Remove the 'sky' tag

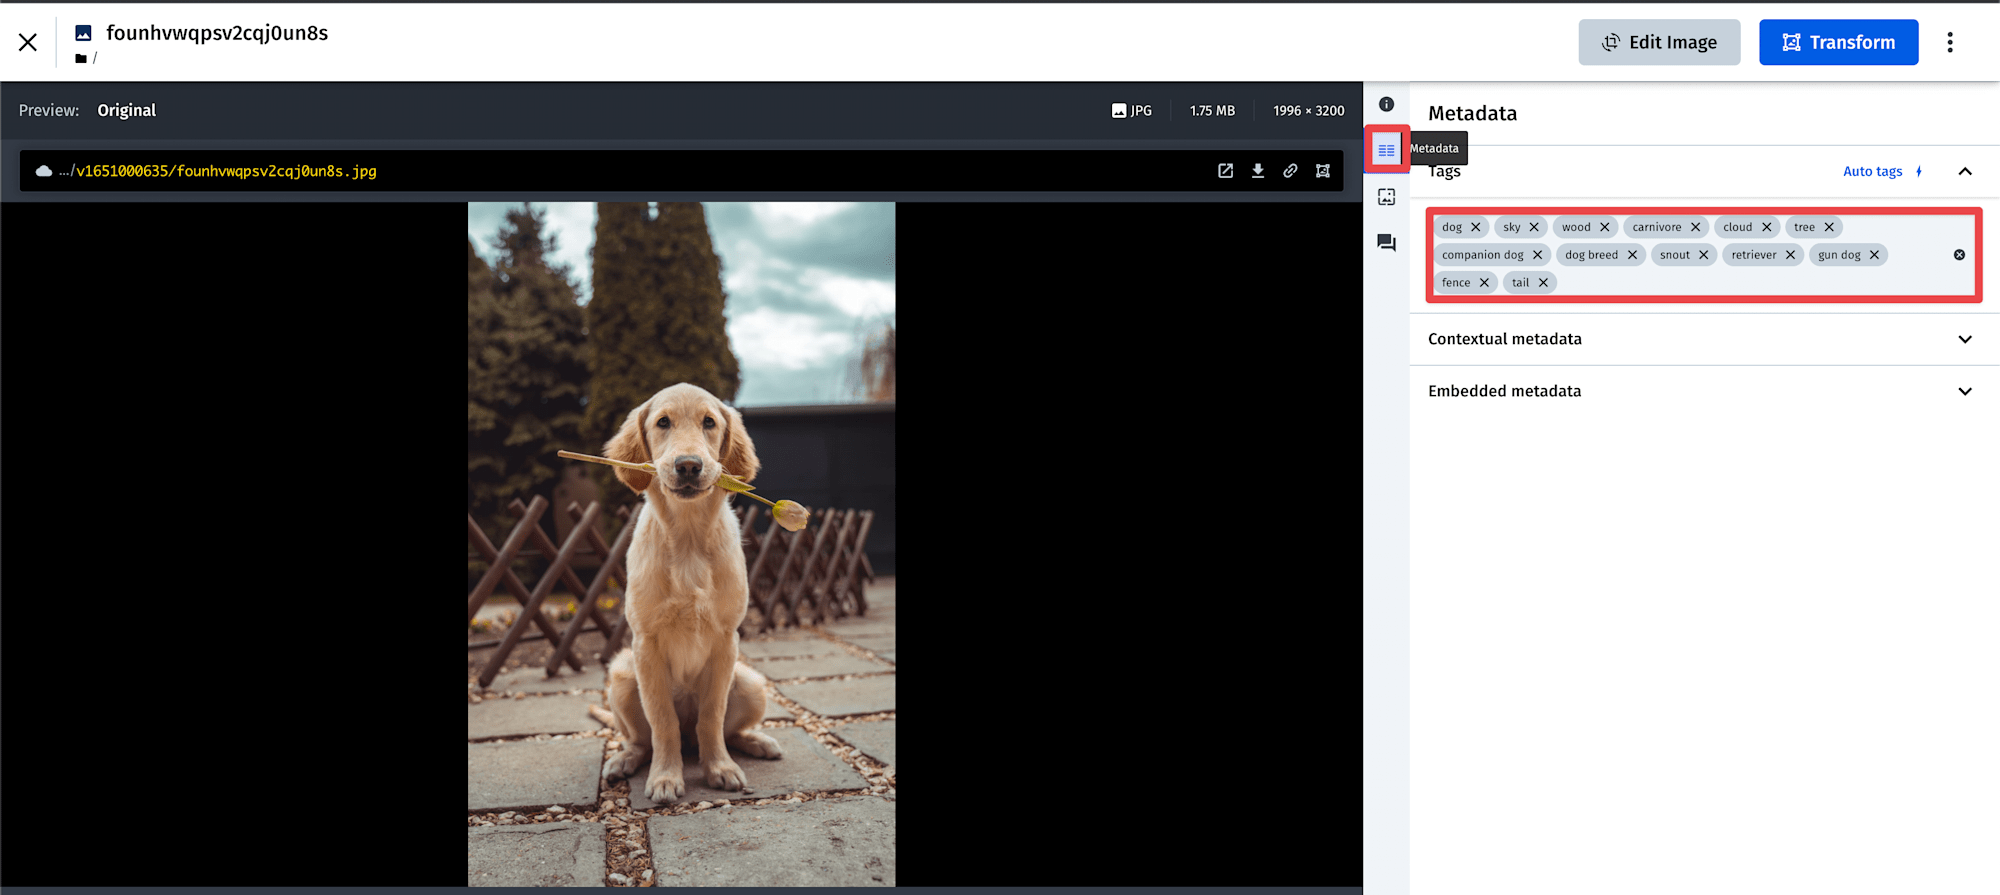coord(1534,227)
